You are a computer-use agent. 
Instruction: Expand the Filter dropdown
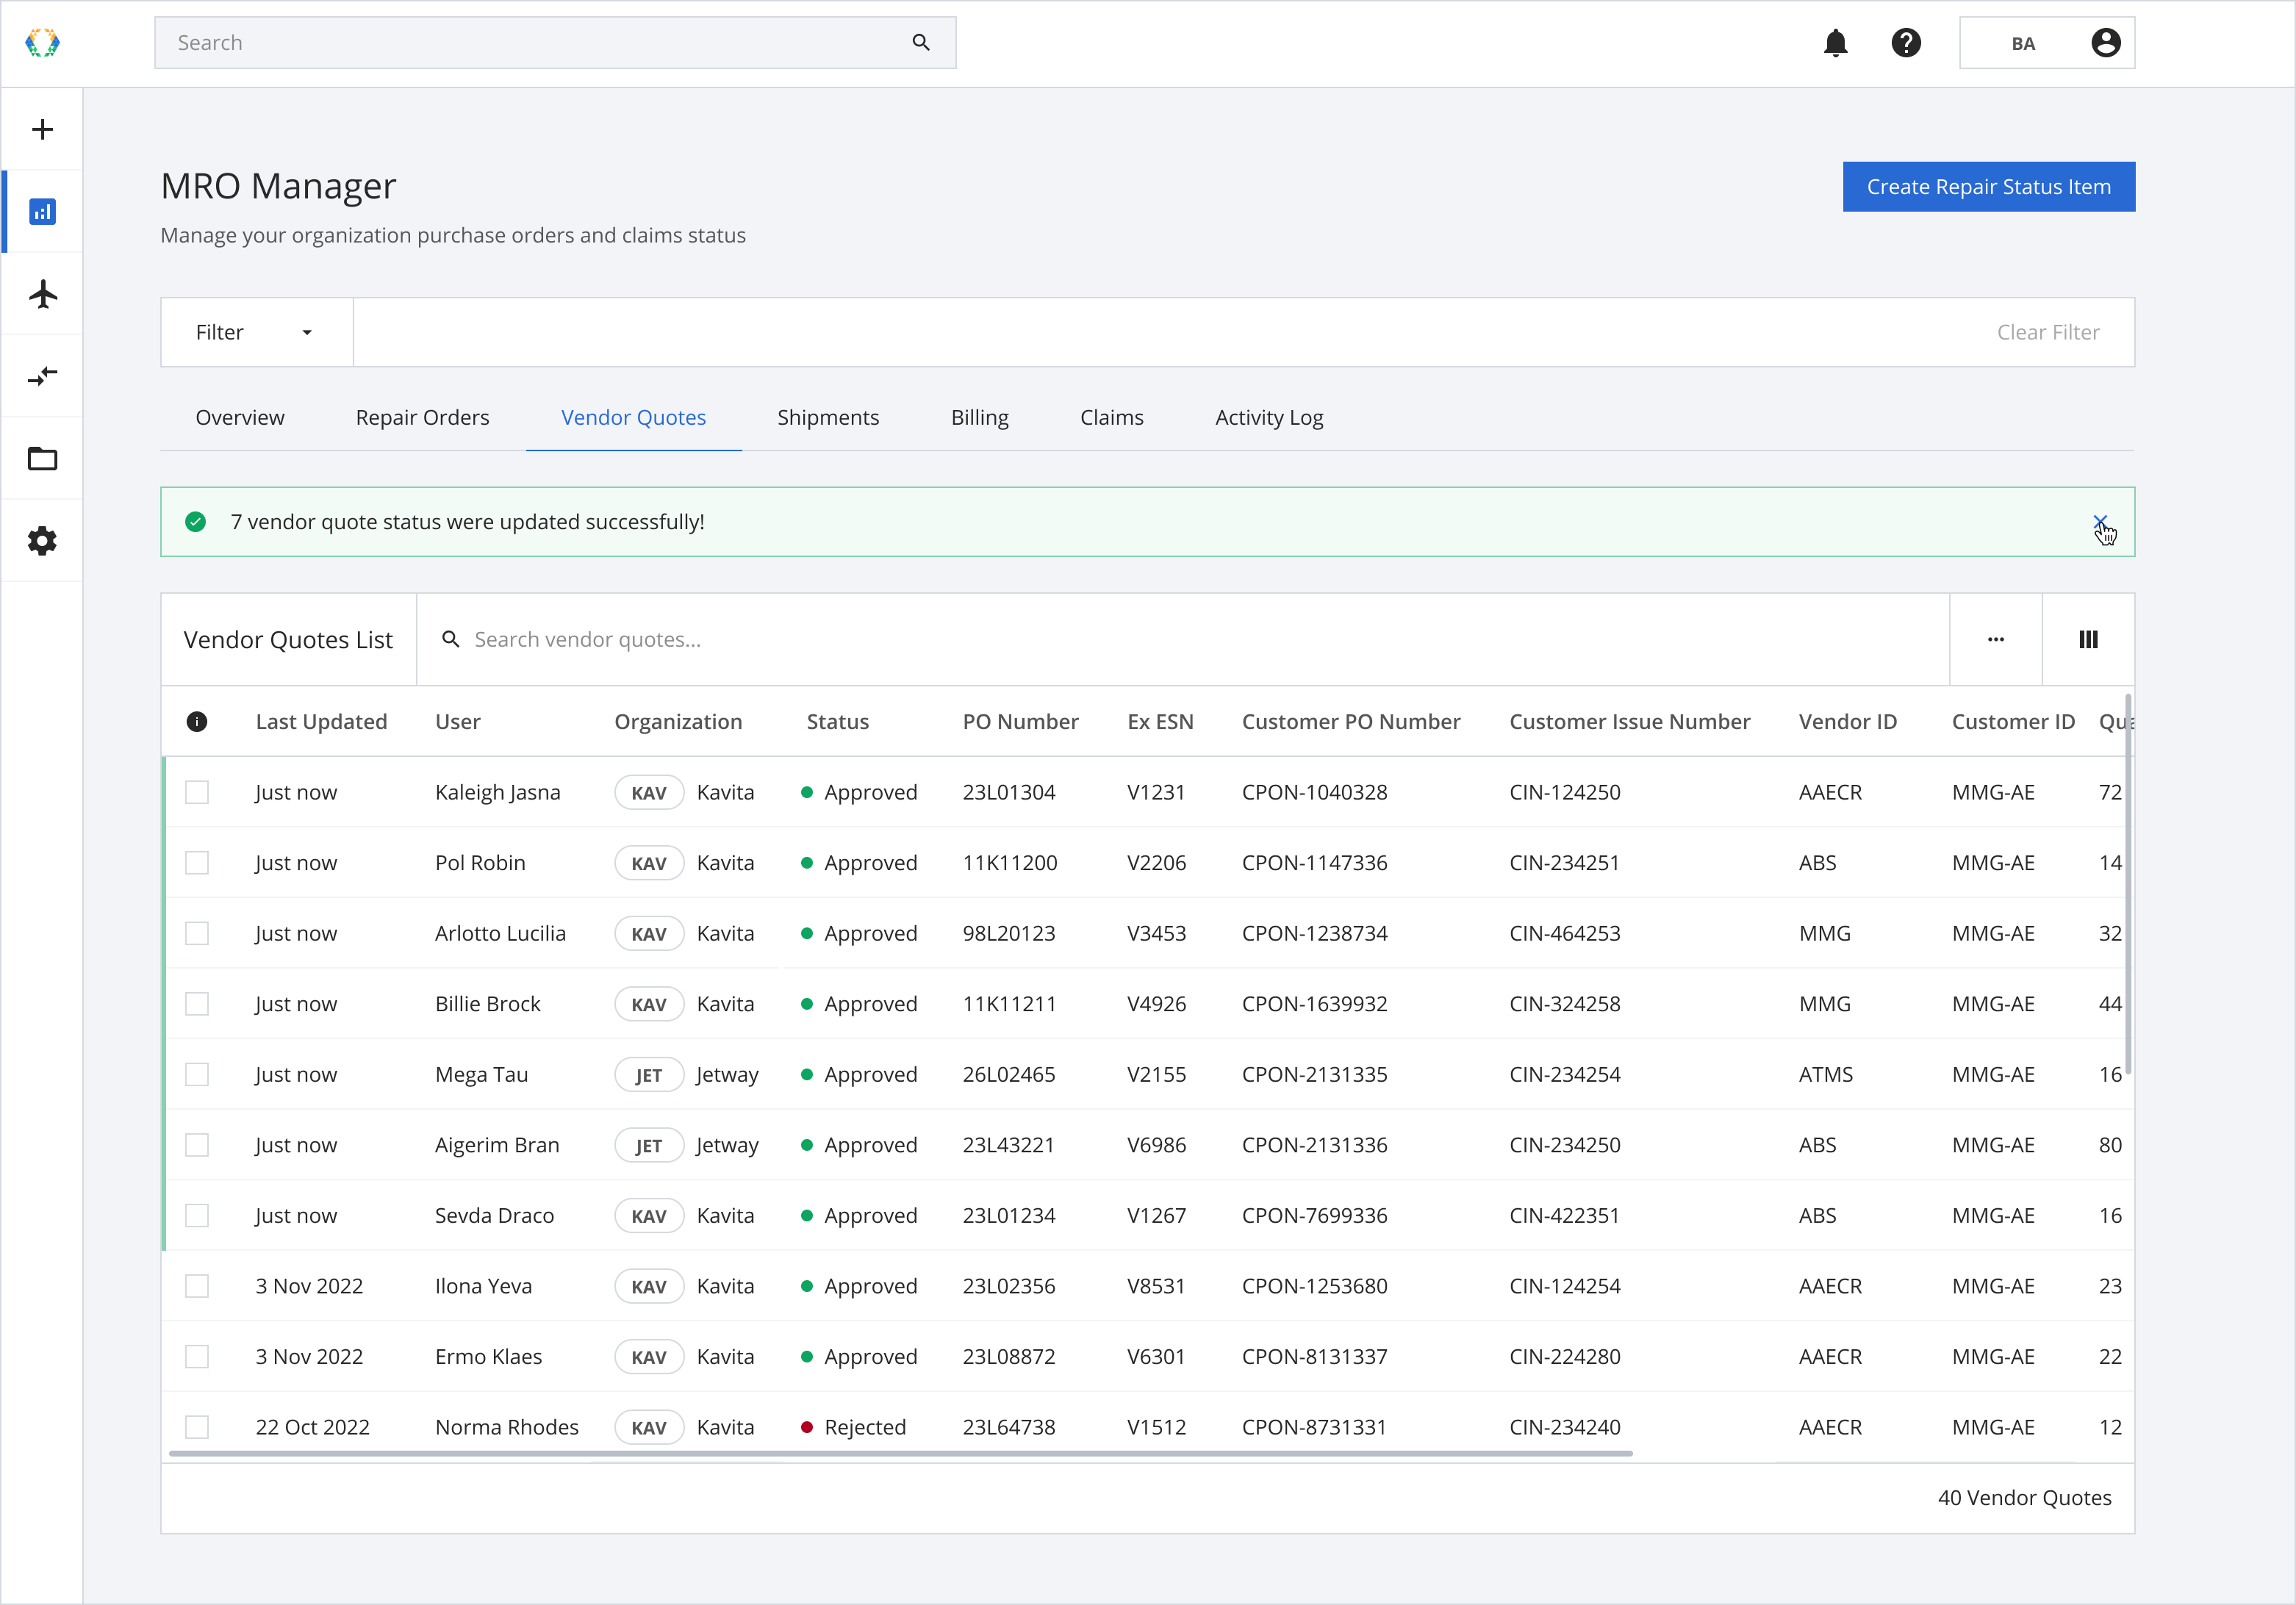click(257, 332)
